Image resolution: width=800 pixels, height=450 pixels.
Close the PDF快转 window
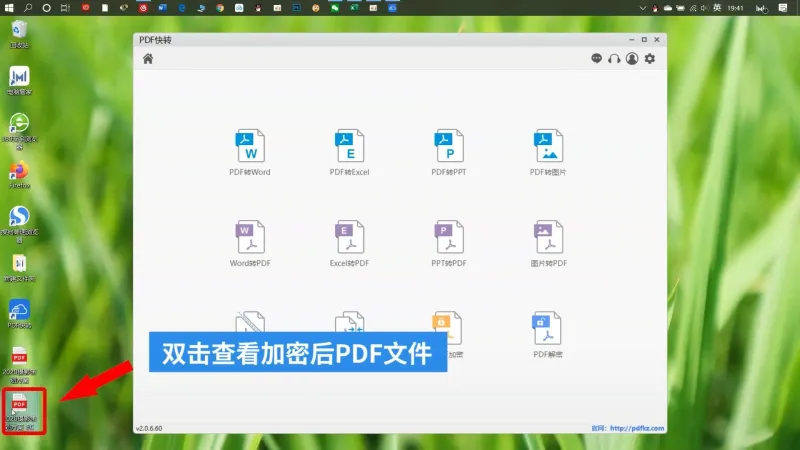click(x=657, y=39)
